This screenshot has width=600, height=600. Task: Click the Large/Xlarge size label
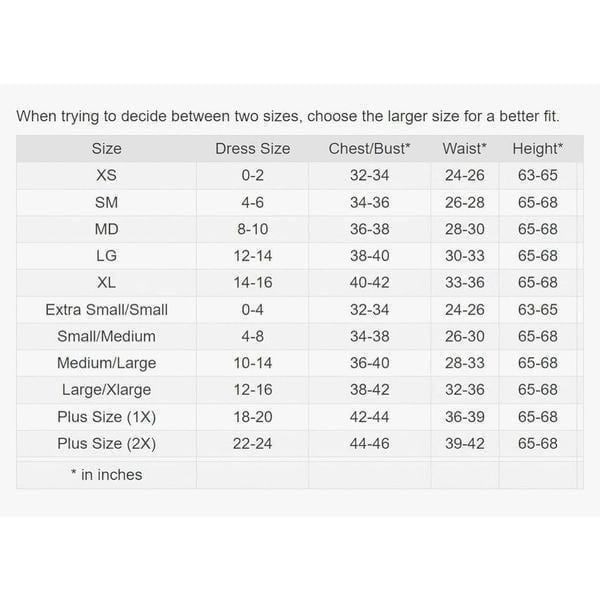click(106, 390)
